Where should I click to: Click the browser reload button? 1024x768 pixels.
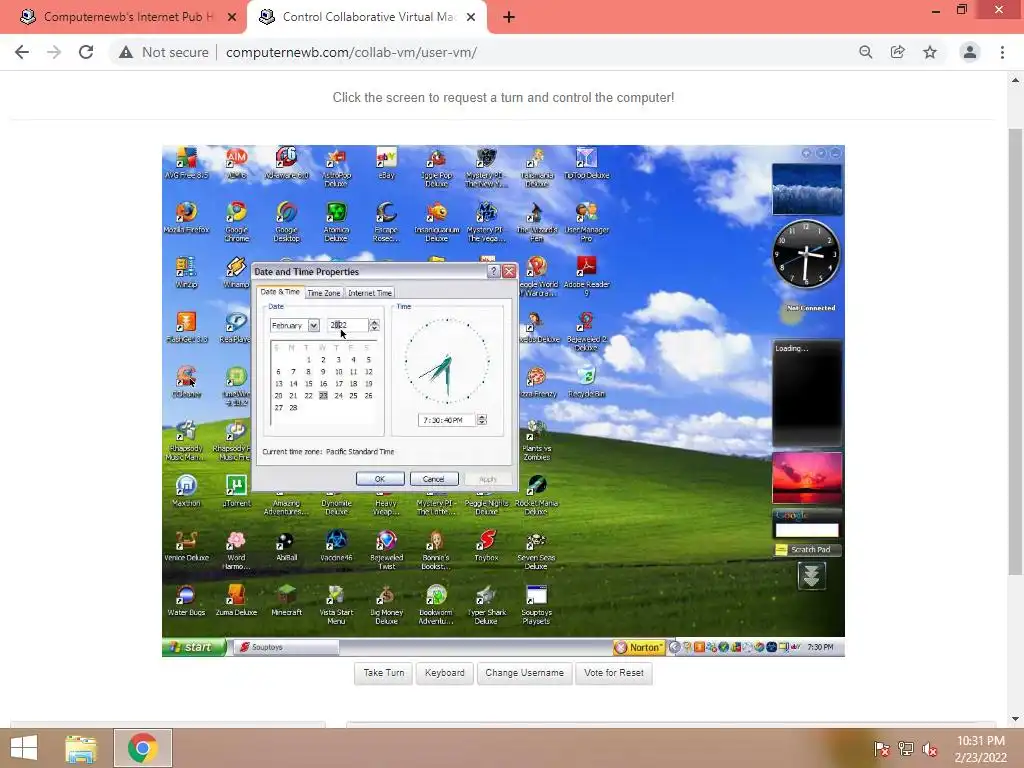(86, 52)
